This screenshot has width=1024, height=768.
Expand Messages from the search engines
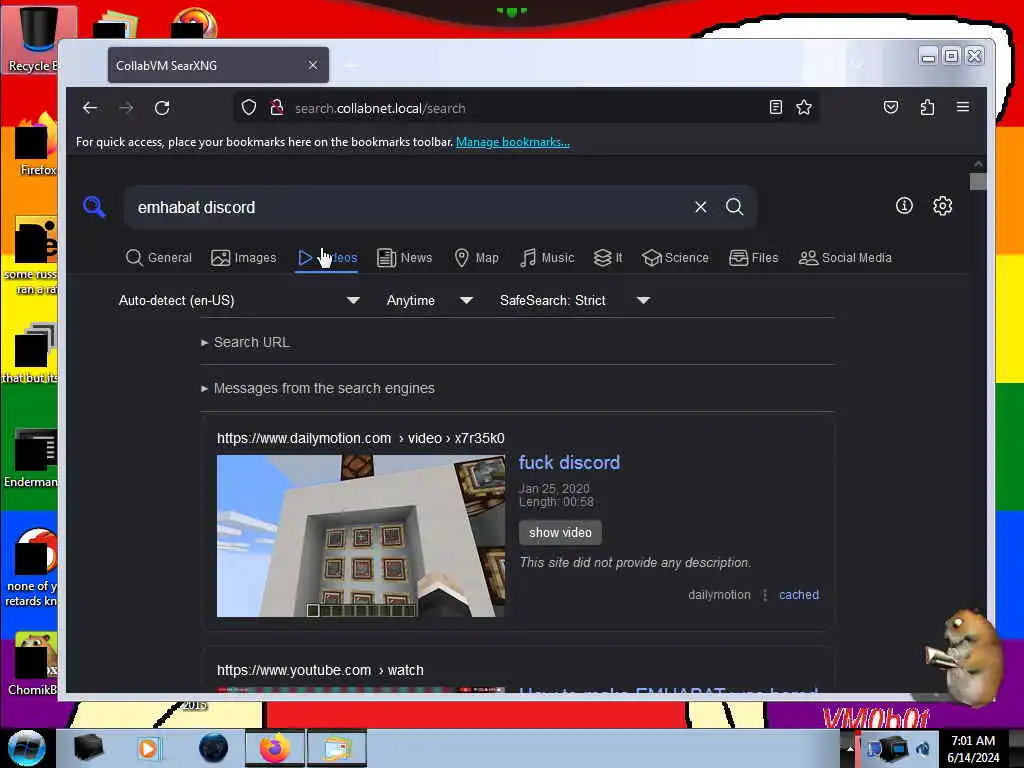[318, 388]
